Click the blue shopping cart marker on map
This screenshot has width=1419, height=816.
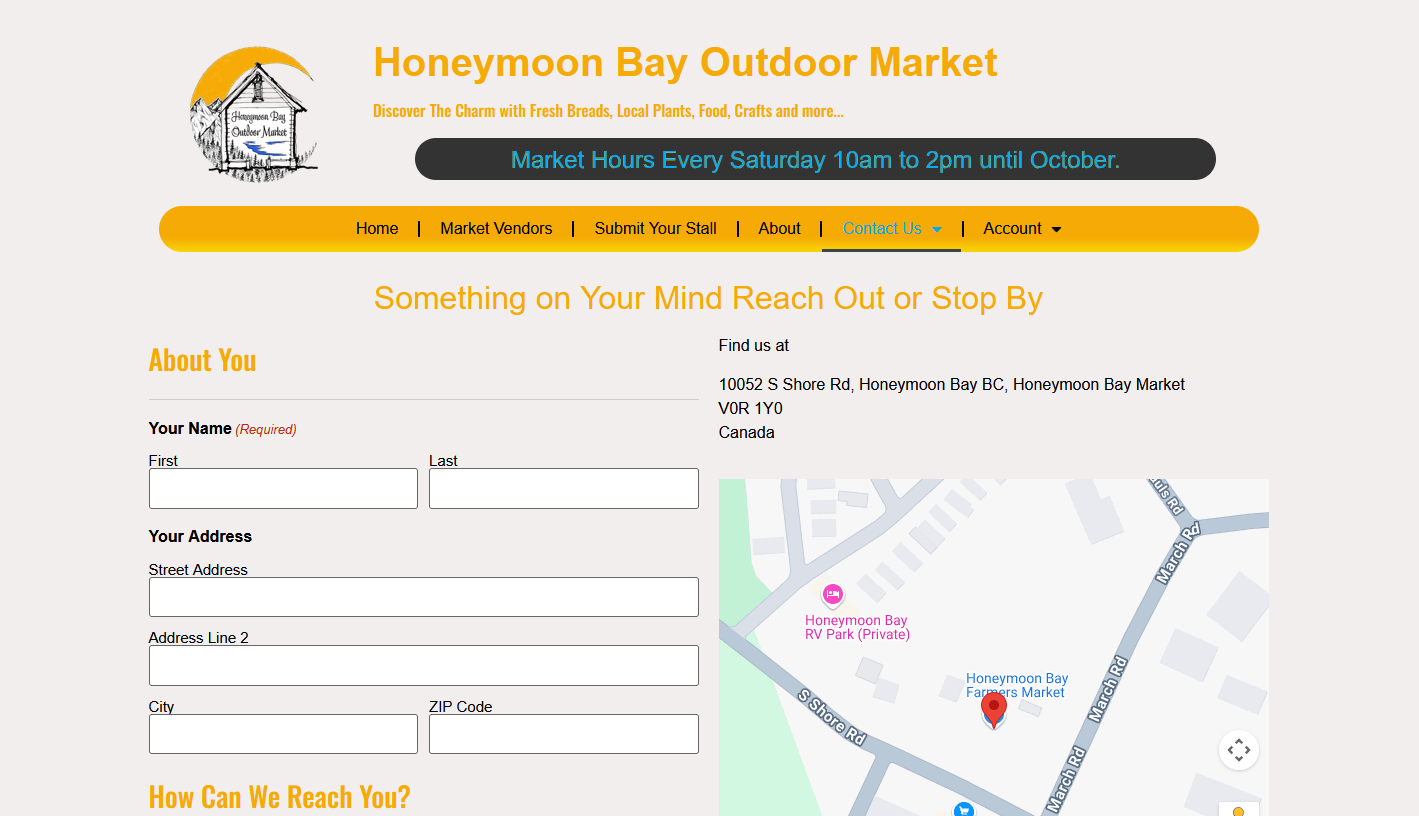point(964,808)
